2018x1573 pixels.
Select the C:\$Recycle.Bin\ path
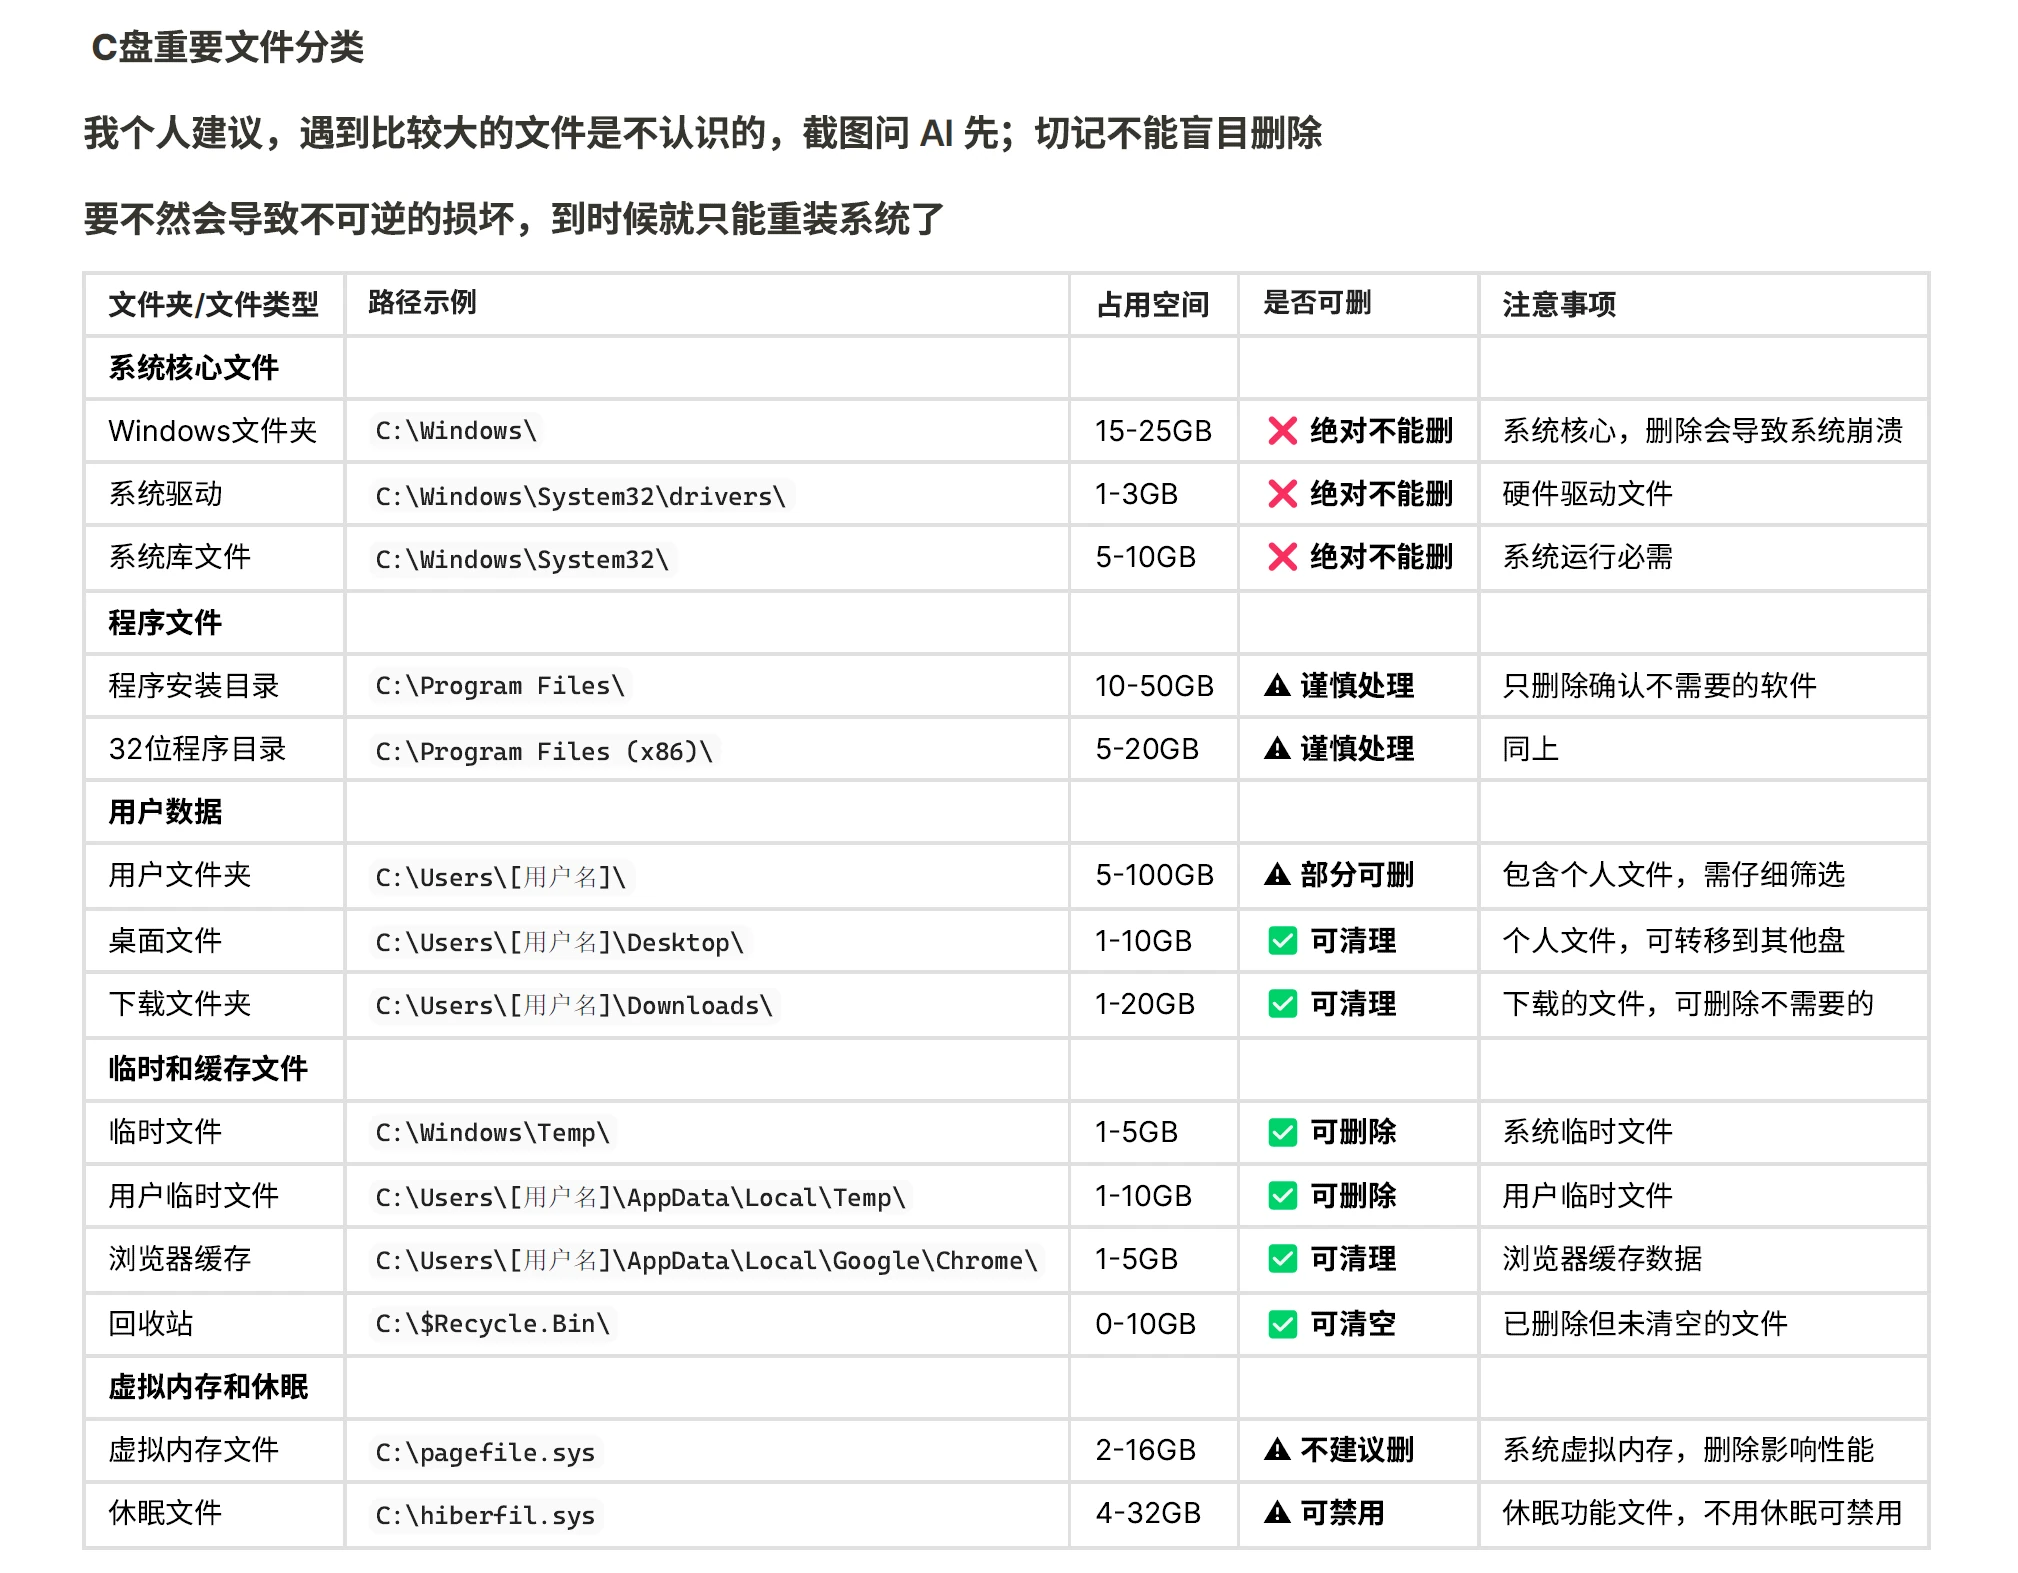(492, 1324)
